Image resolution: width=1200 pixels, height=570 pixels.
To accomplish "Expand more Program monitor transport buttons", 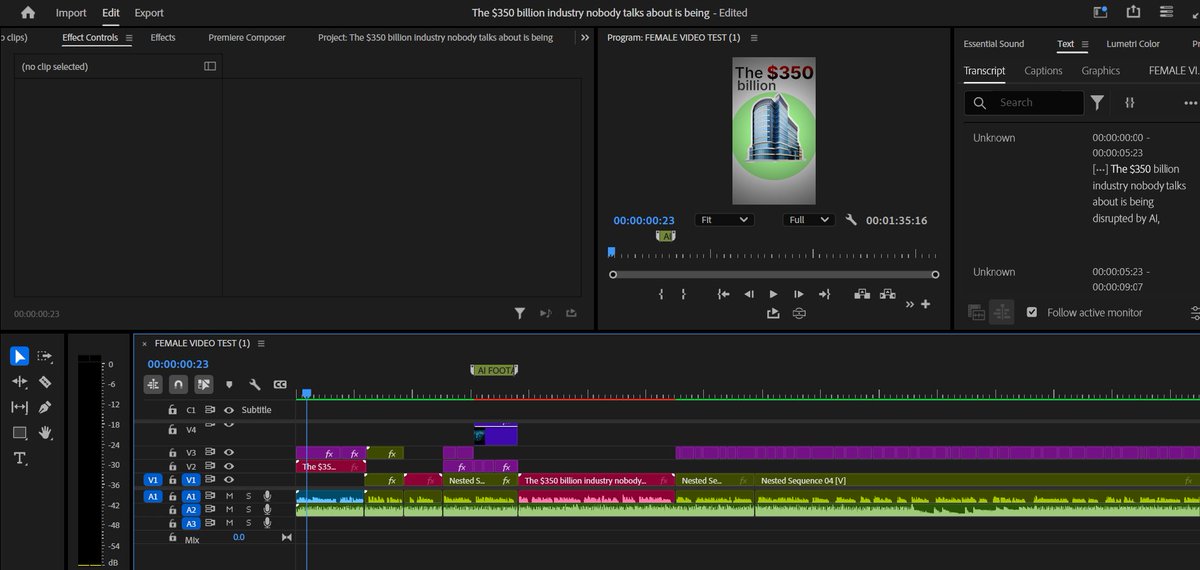I will (x=909, y=304).
